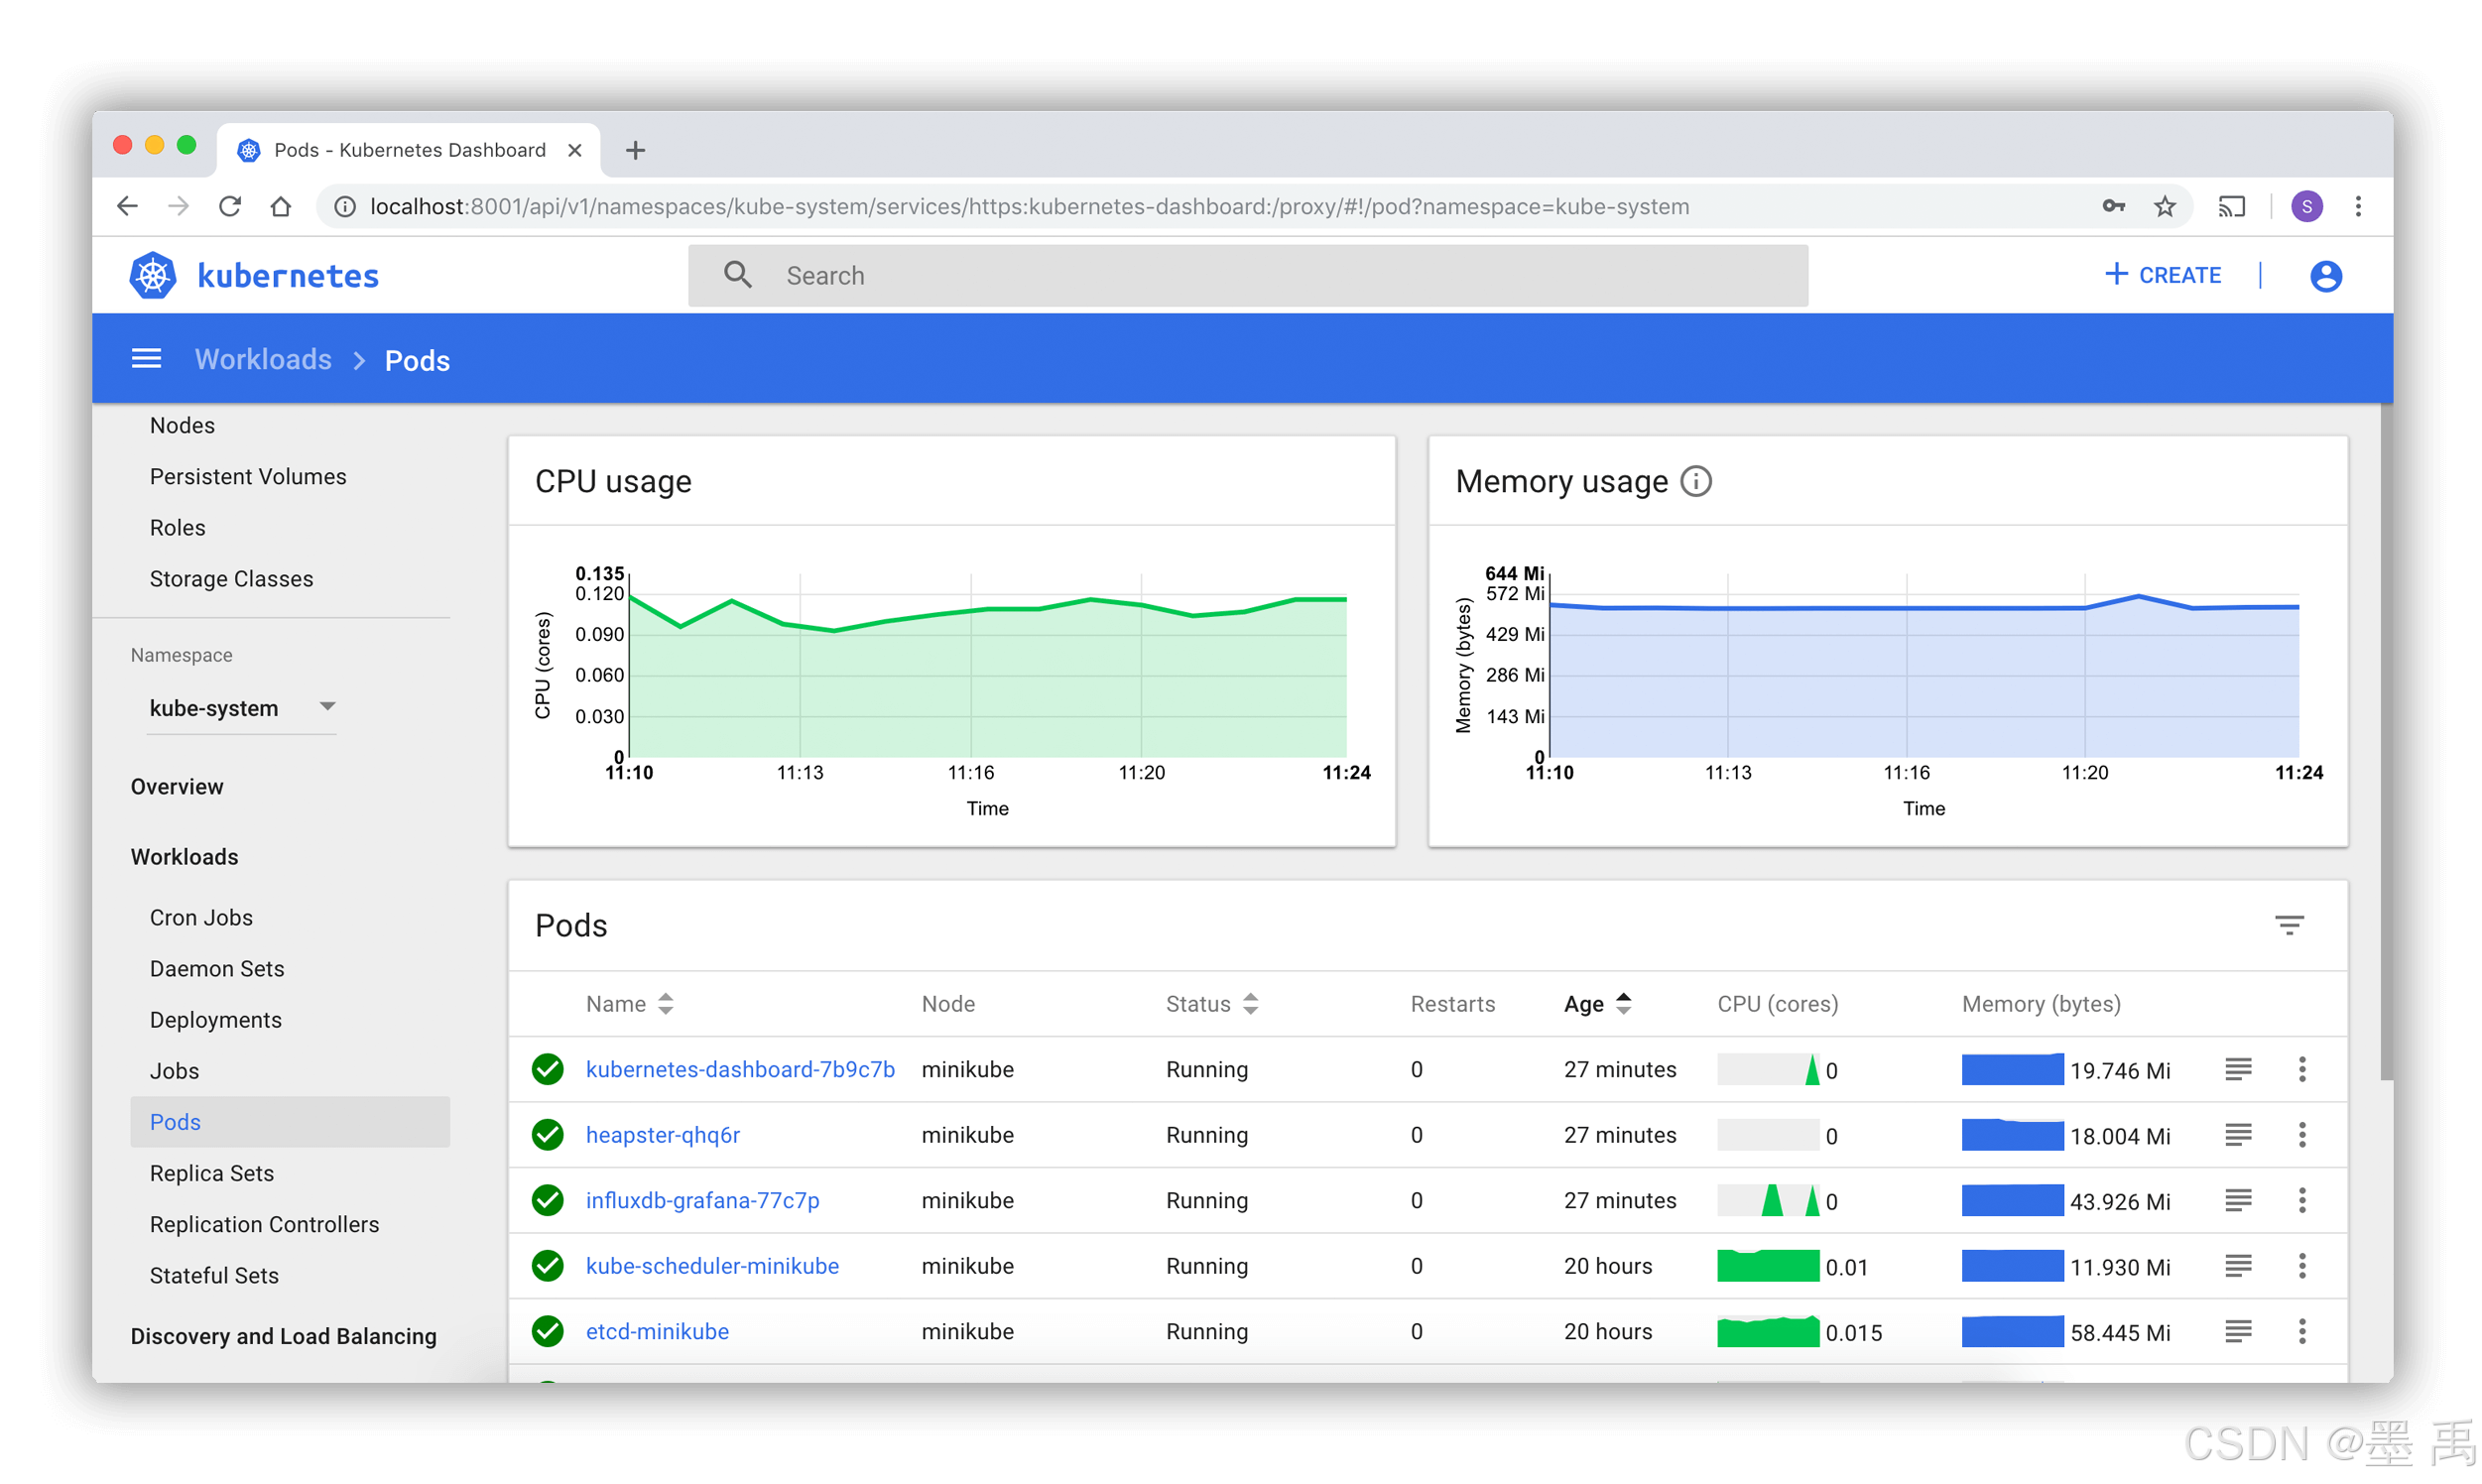This screenshot has height=1484, width=2482.
Task: Open the heapster-qhq6r pod link
Action: [x=663, y=1135]
